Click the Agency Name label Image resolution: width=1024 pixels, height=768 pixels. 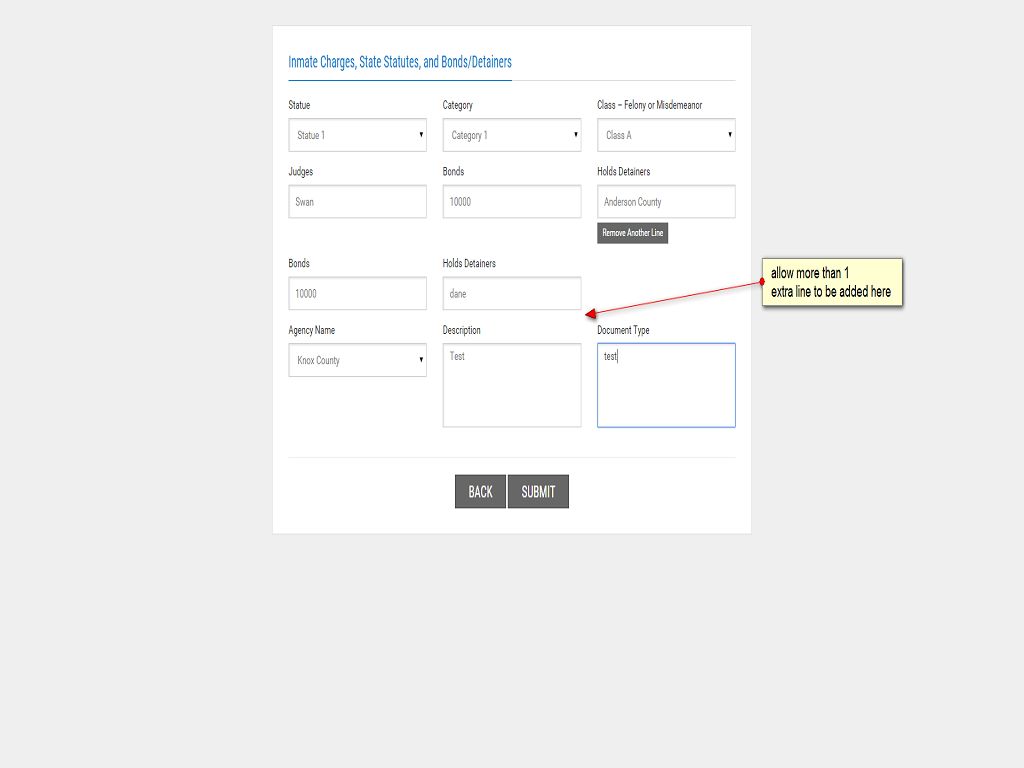[312, 330]
